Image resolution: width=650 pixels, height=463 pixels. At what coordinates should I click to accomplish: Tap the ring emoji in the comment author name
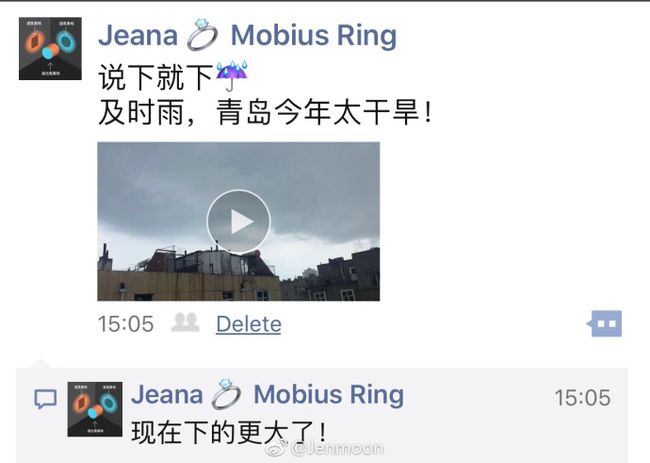(226, 395)
